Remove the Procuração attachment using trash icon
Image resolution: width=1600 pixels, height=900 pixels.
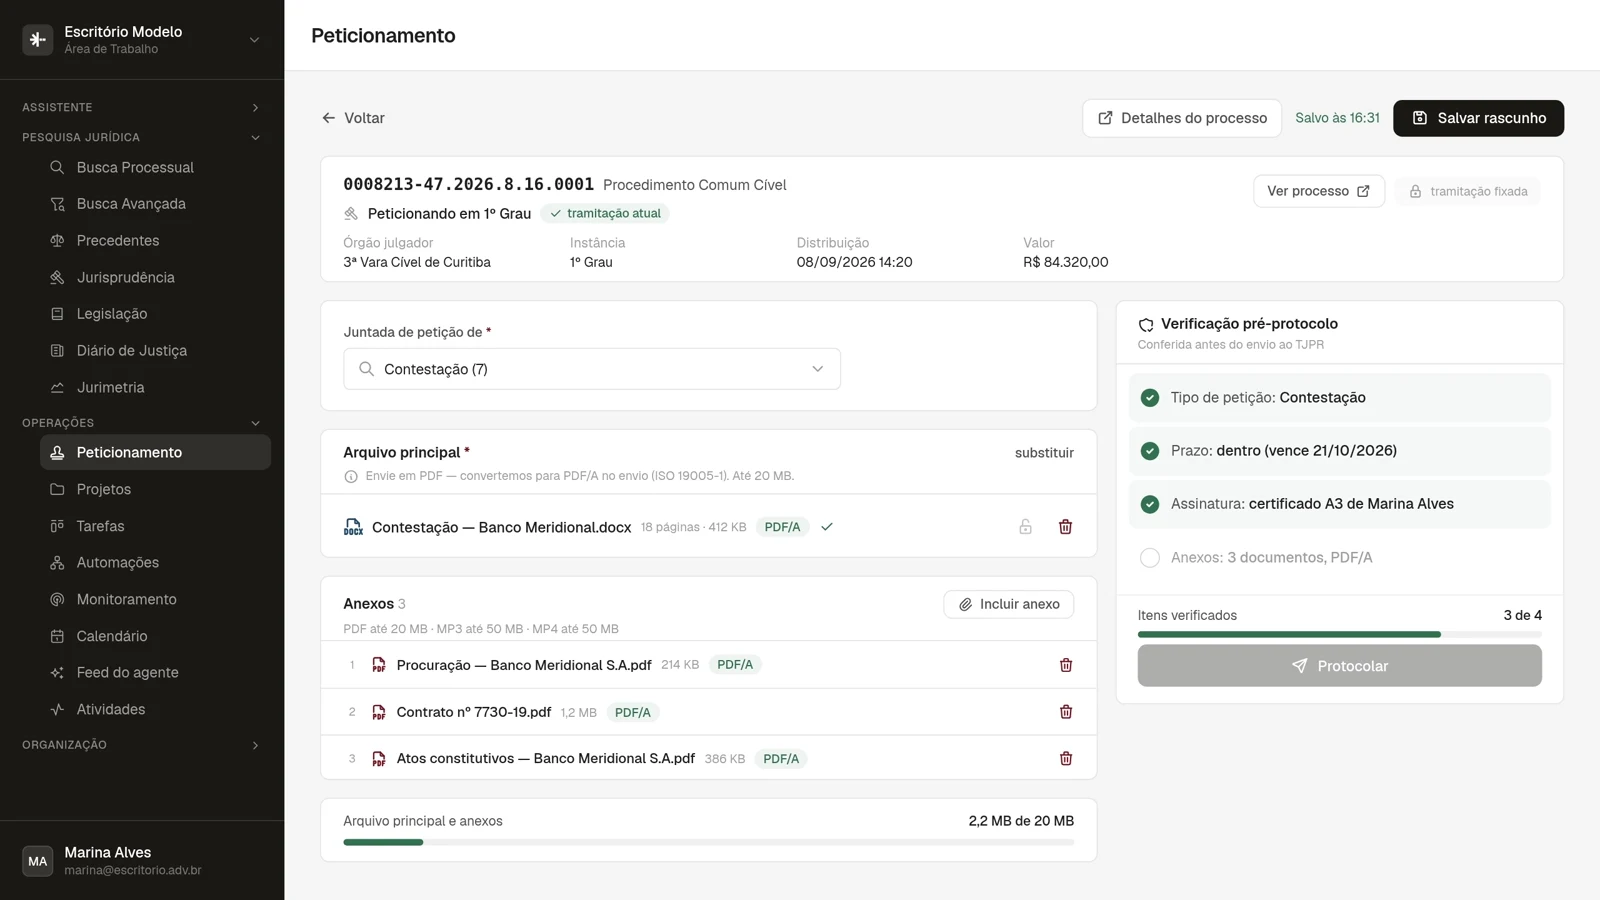(1066, 665)
